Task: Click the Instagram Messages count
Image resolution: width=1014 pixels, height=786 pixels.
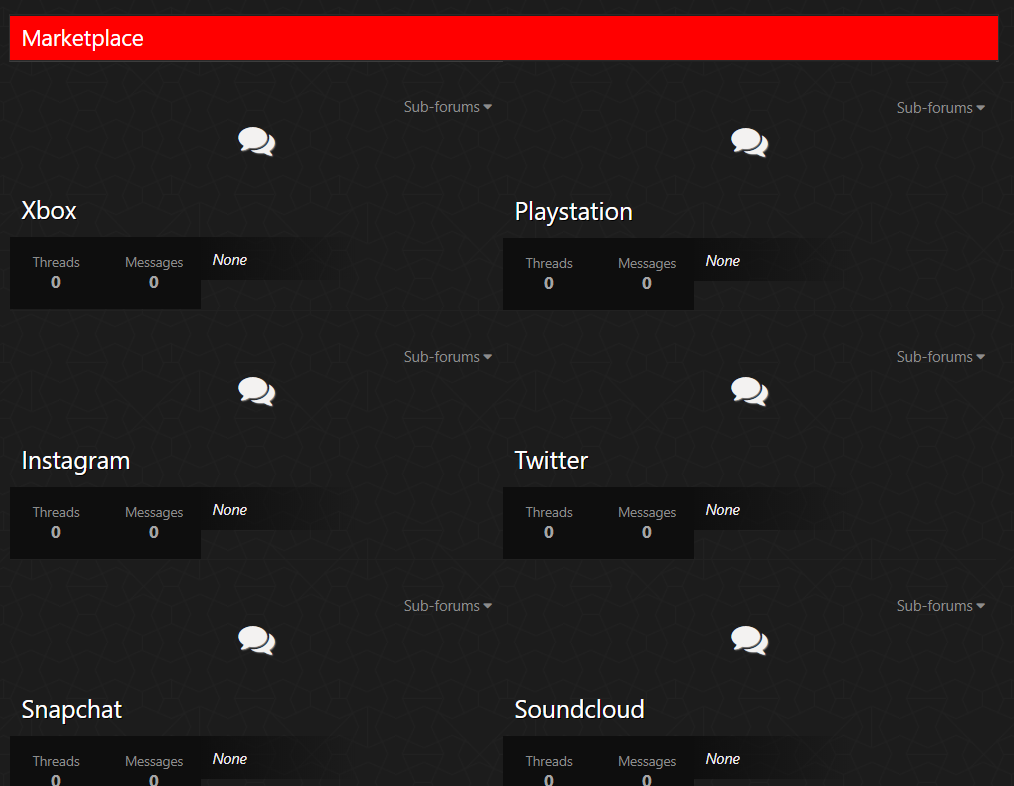Action: point(154,532)
